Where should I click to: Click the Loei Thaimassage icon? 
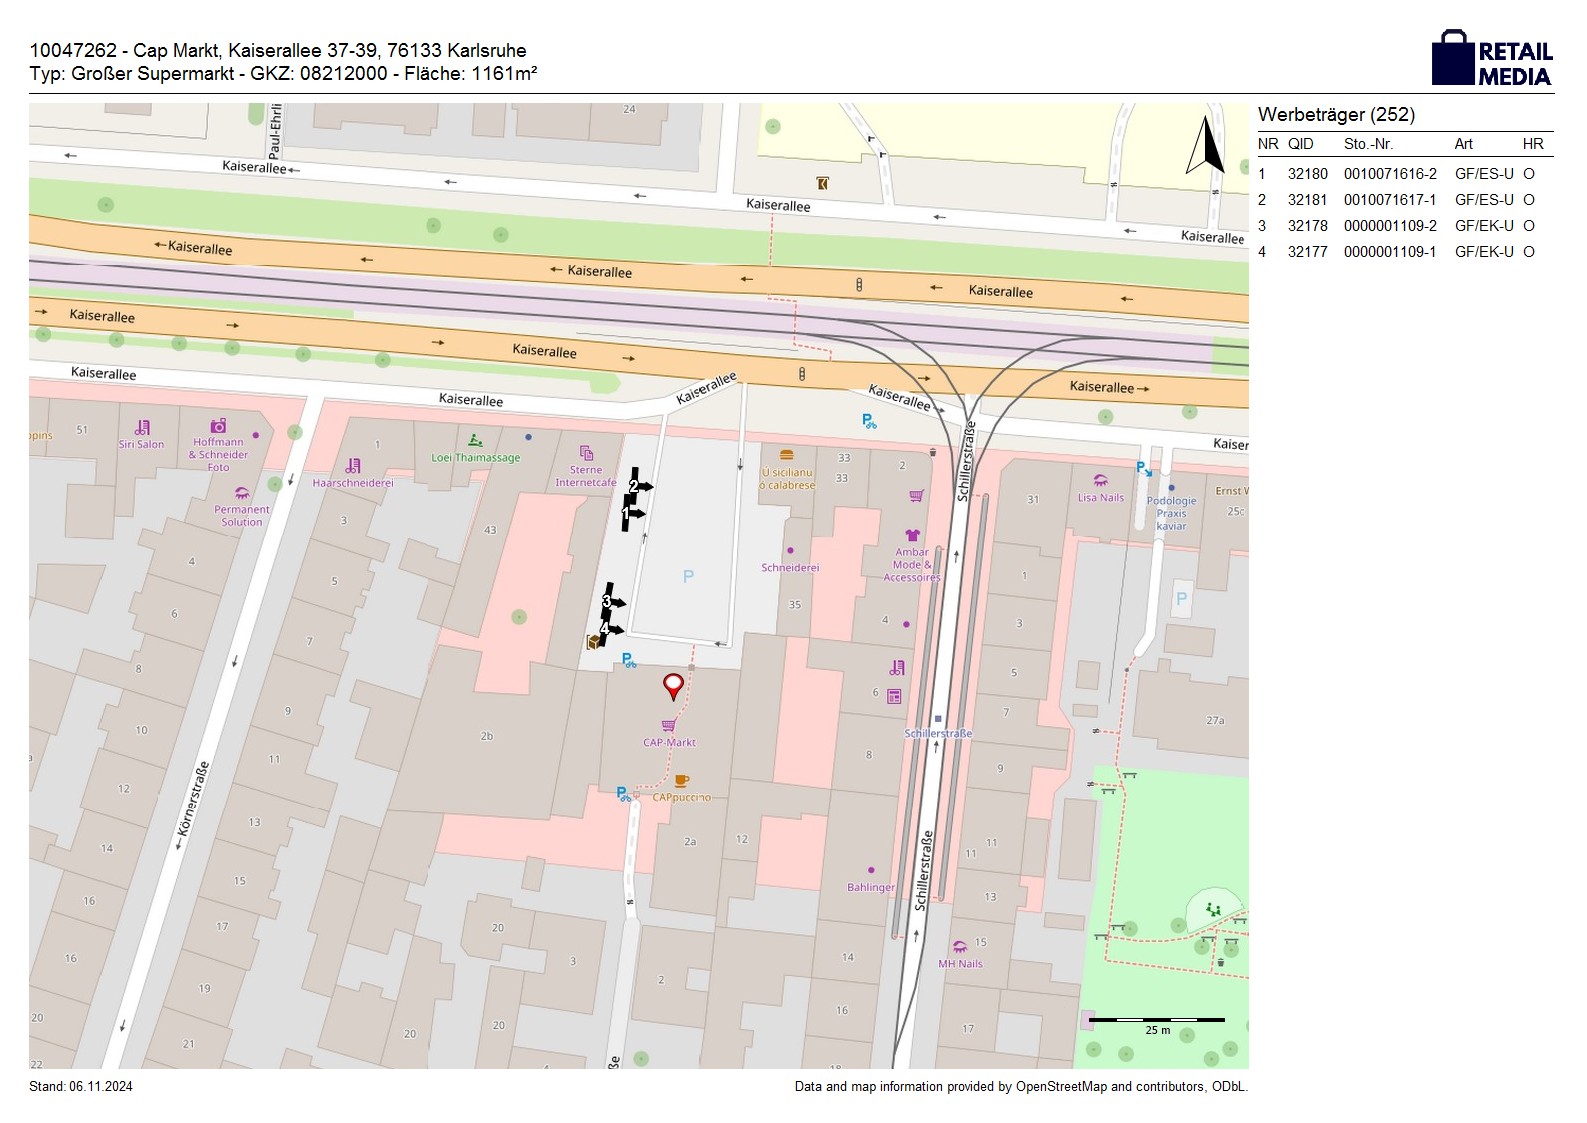475,440
